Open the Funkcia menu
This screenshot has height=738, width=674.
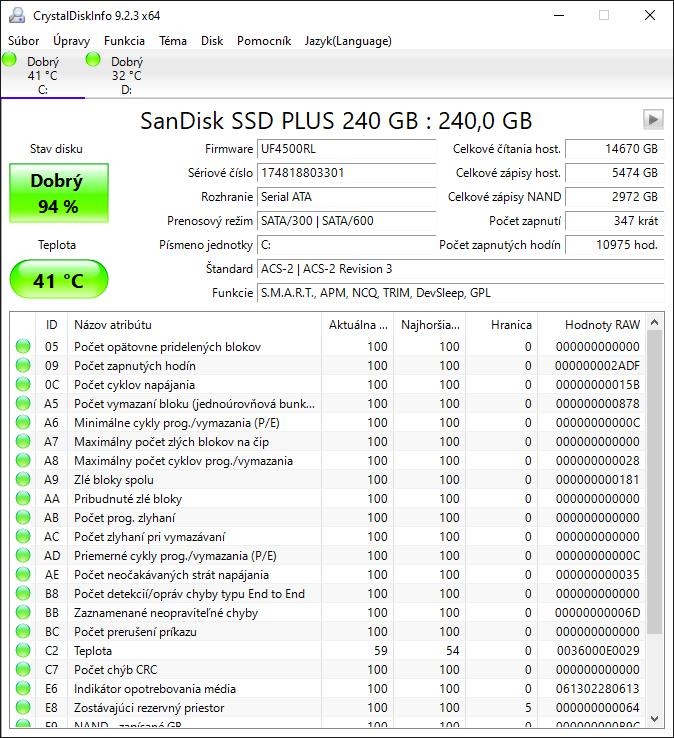[124, 41]
